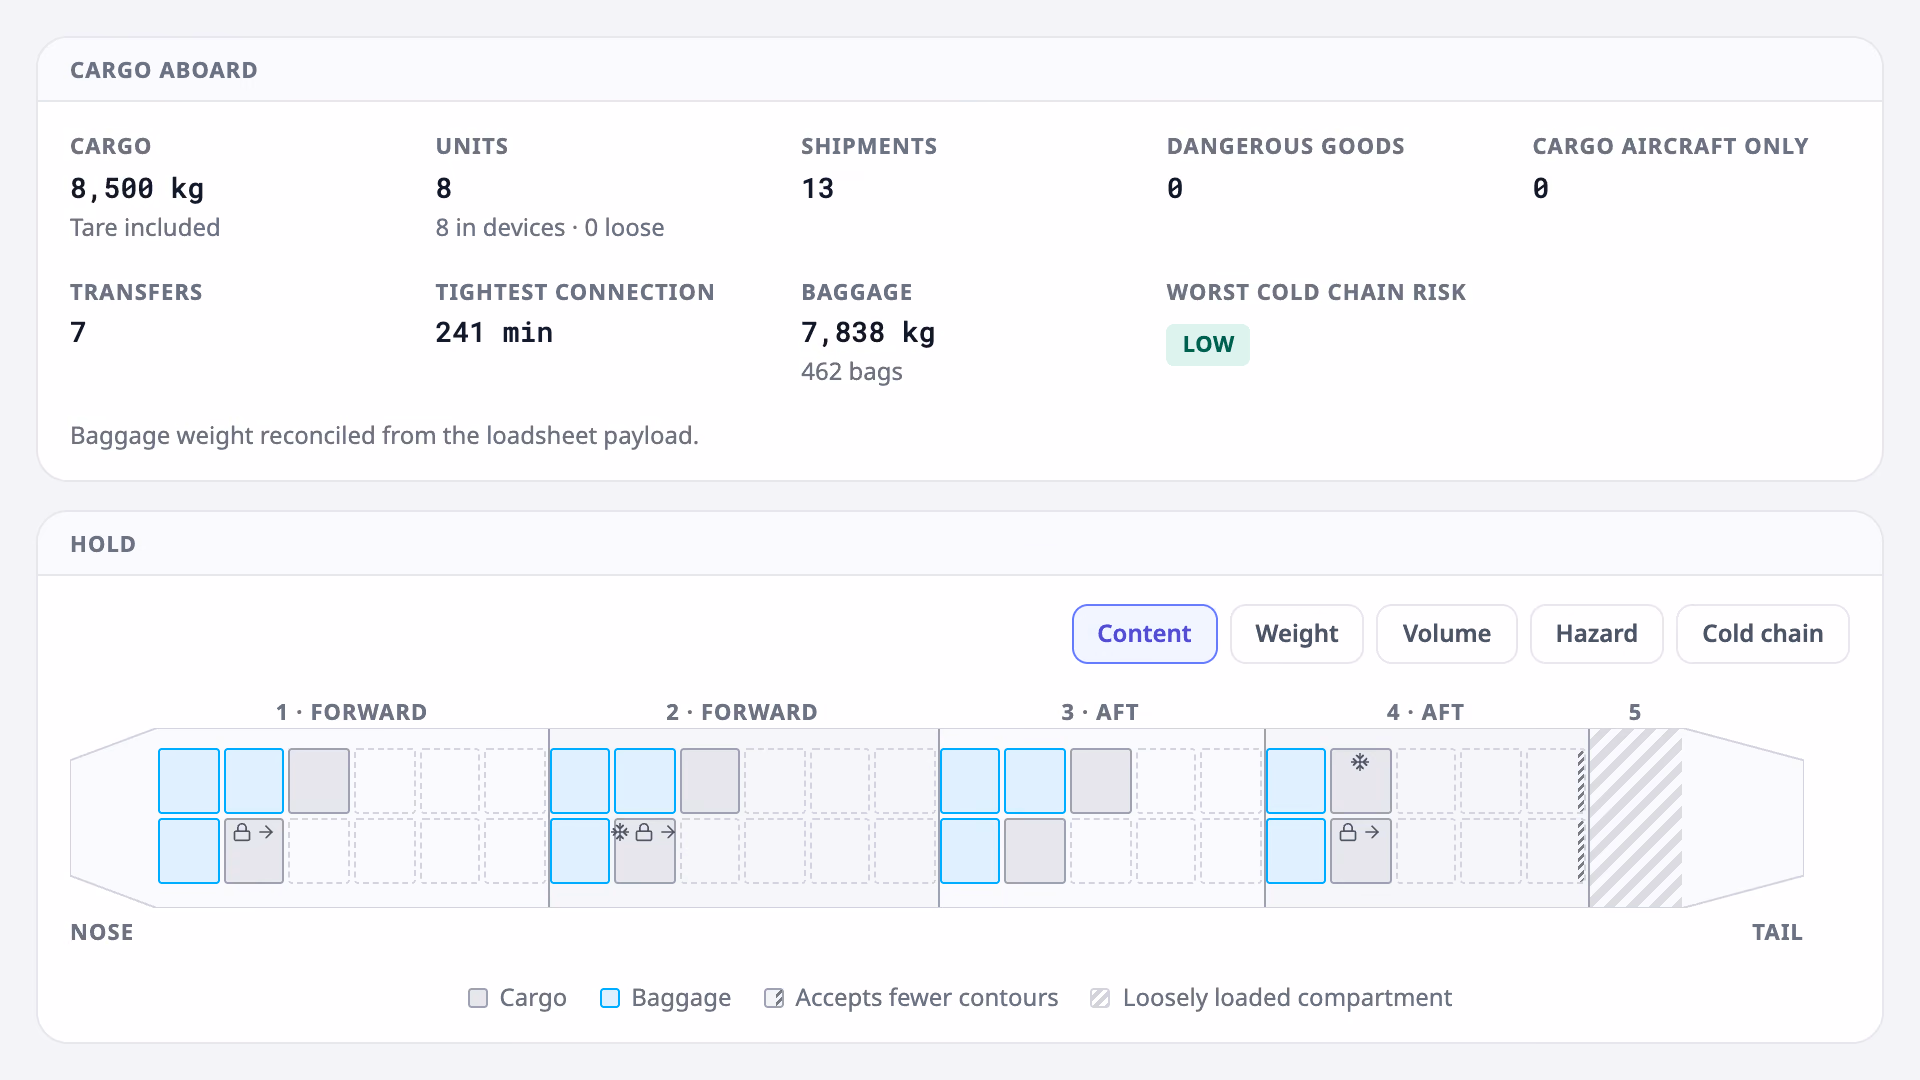1920x1080 pixels.
Task: Select icon-free cargo unit in 1 Forward
Action: tap(319, 781)
